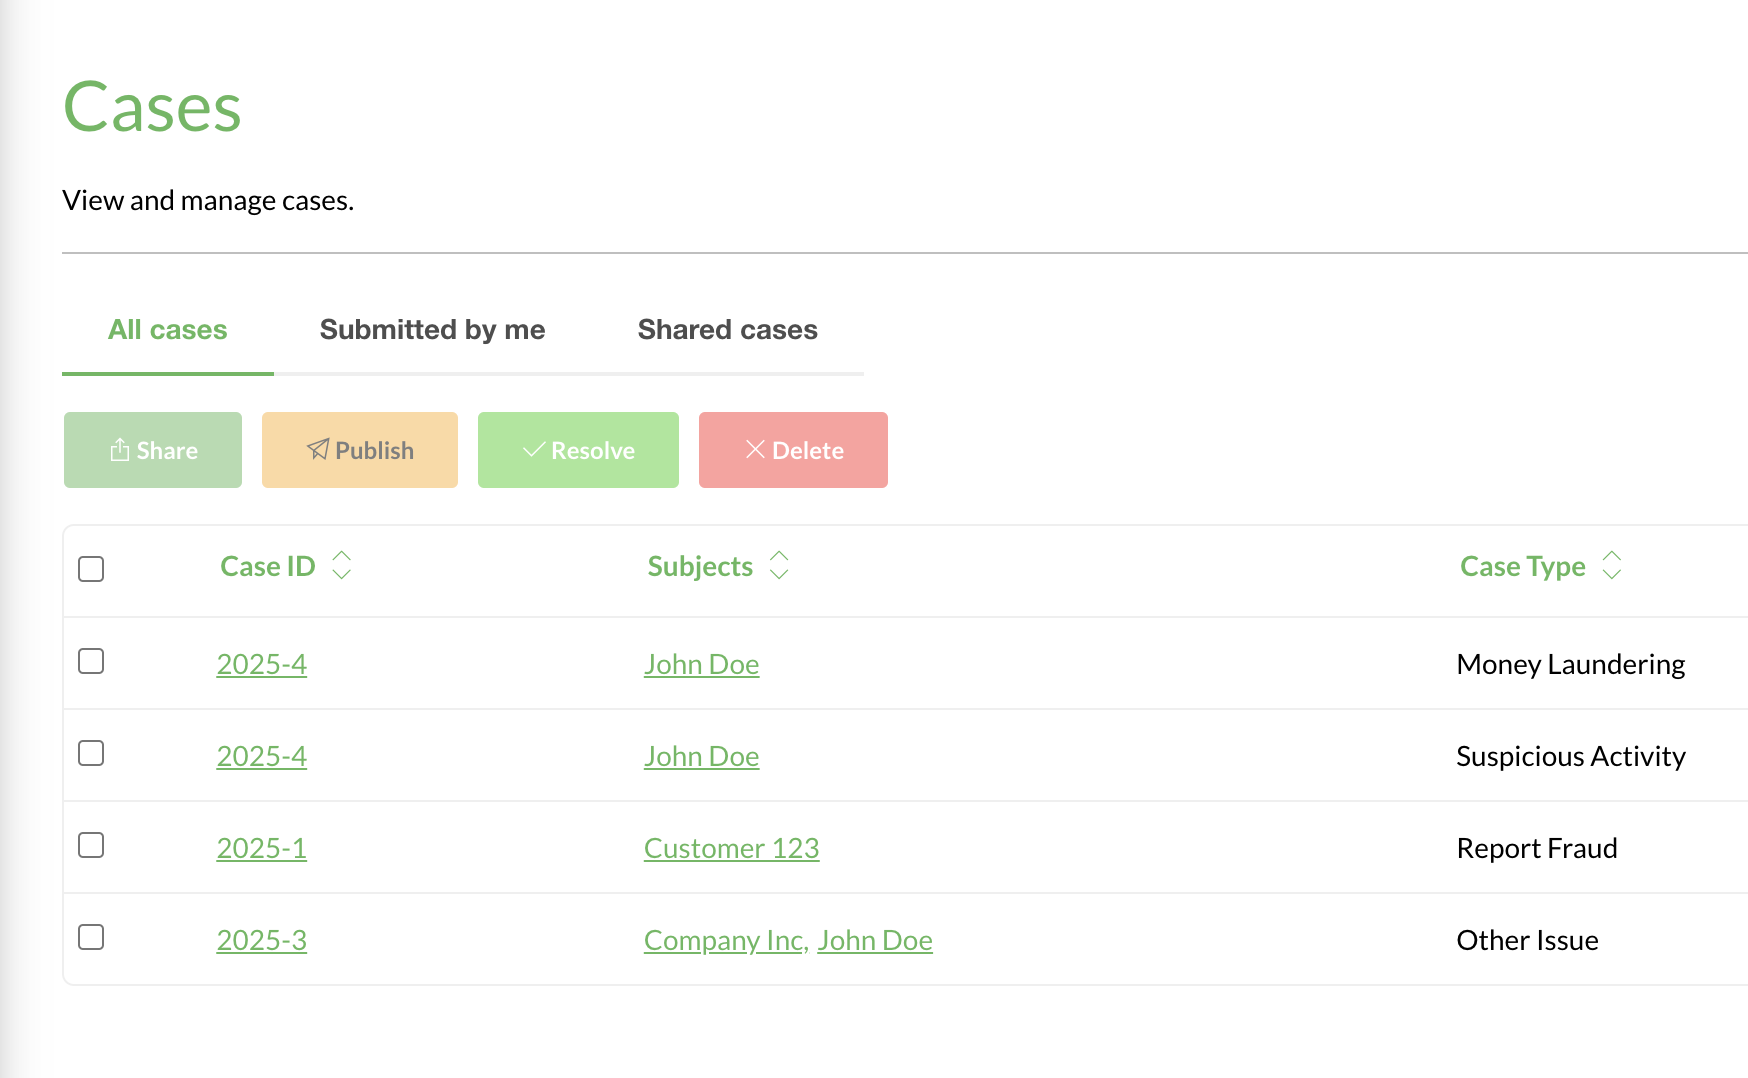Check the checkbox for case 2025-1
1748x1078 pixels.
pos(90,845)
